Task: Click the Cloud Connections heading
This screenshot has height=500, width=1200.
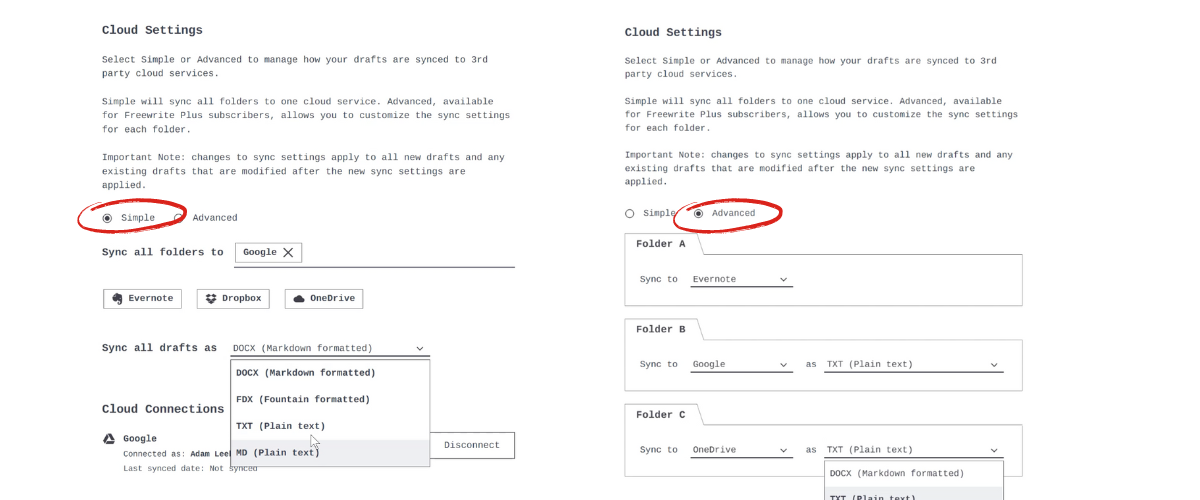Action: point(163,409)
